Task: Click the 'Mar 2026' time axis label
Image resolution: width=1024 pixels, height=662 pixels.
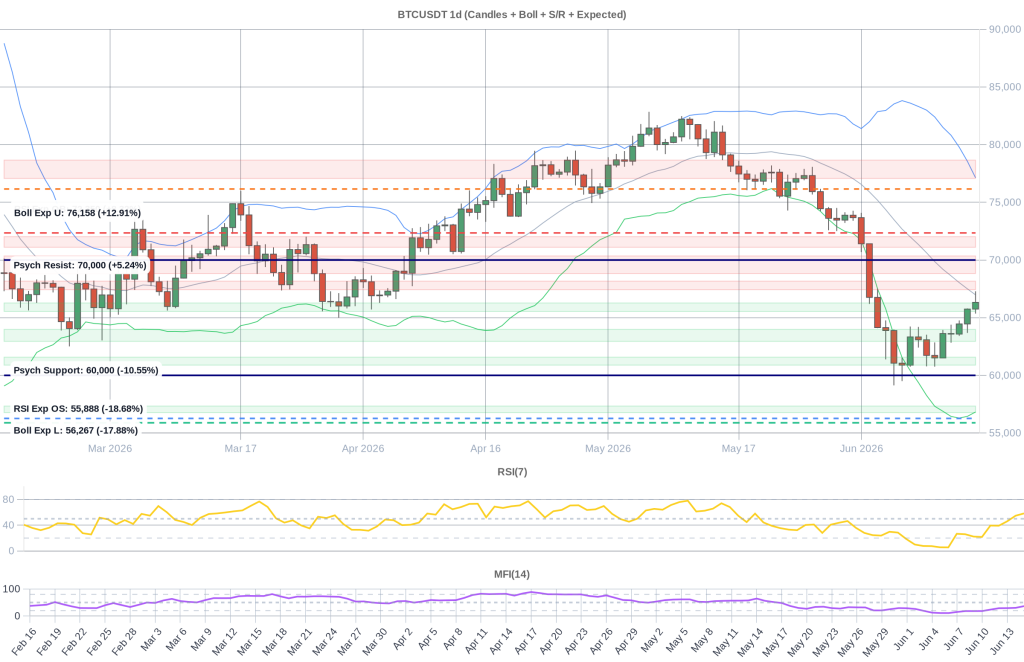Action: pos(110,449)
